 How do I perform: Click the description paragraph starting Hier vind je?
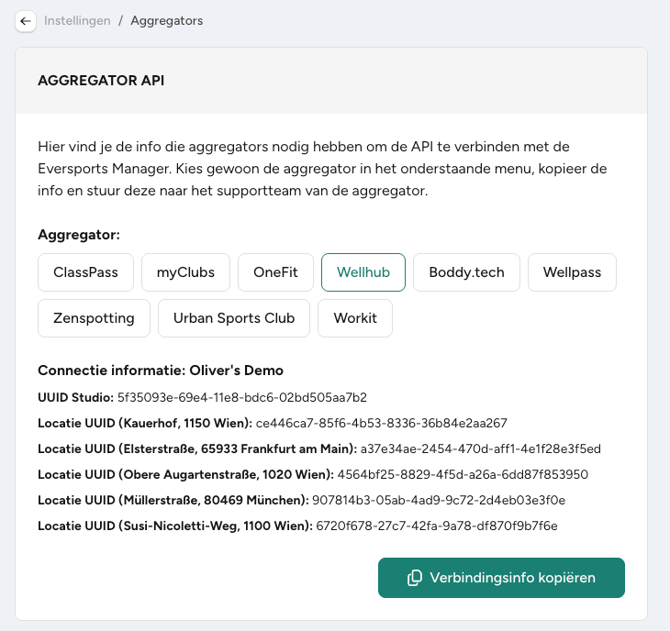322,168
